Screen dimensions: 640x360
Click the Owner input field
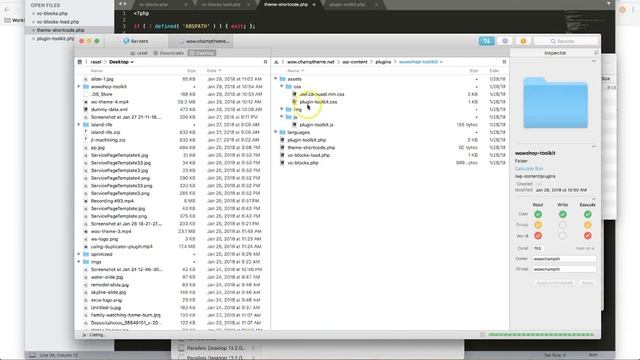click(564, 259)
